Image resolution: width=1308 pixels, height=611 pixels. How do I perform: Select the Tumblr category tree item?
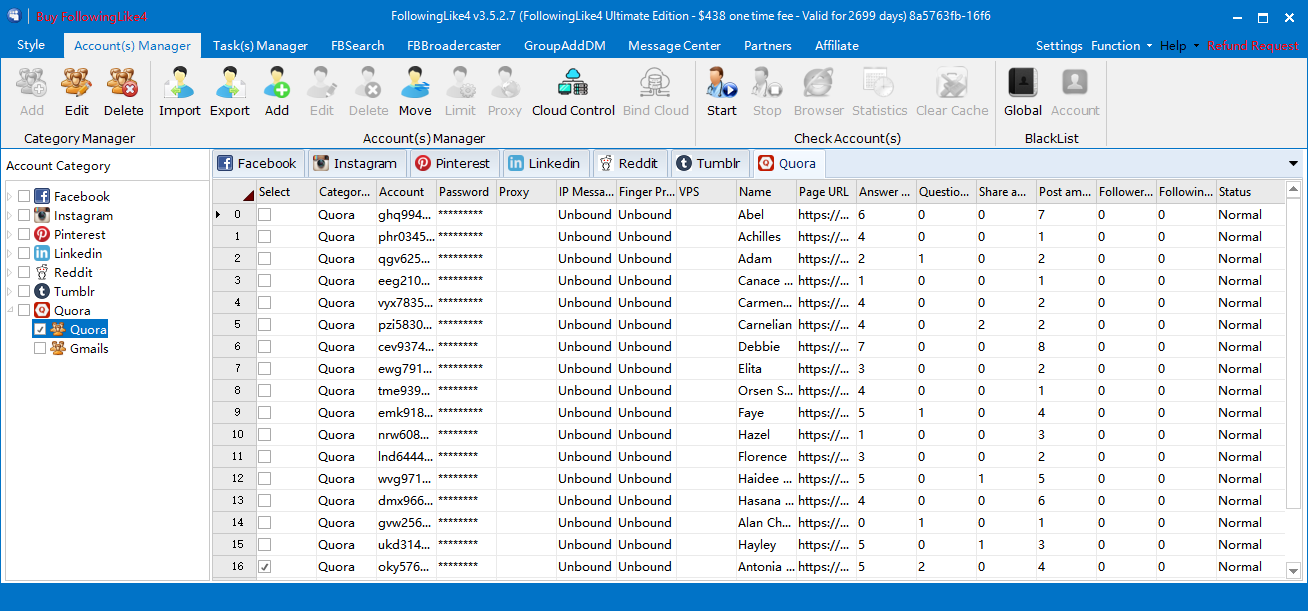(x=74, y=292)
